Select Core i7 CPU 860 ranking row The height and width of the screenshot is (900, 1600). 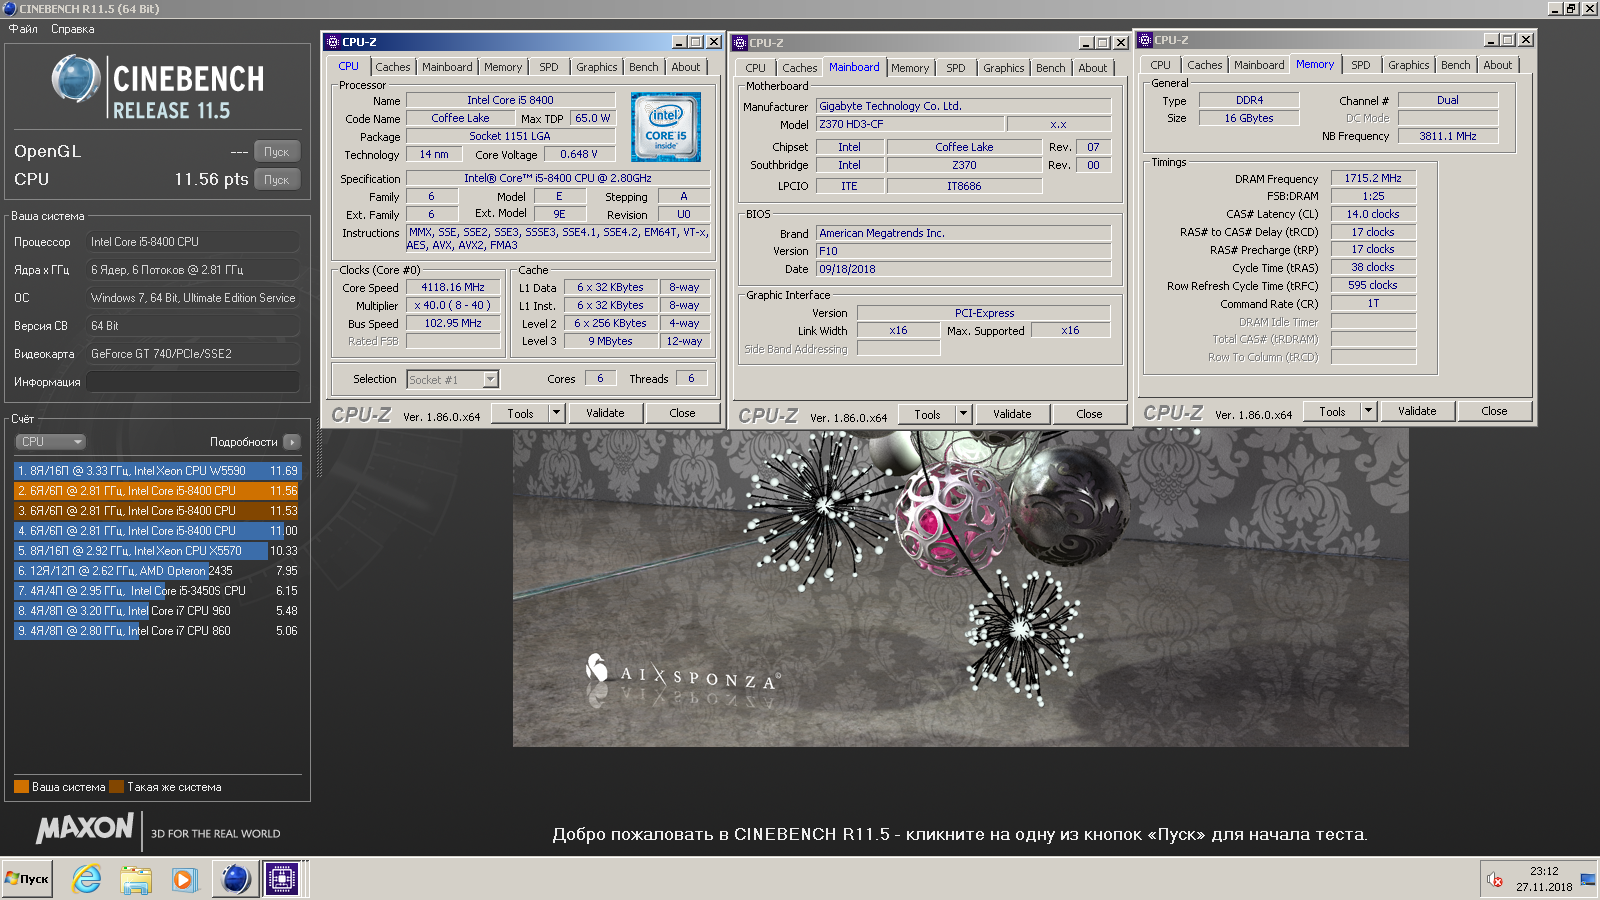tap(156, 631)
